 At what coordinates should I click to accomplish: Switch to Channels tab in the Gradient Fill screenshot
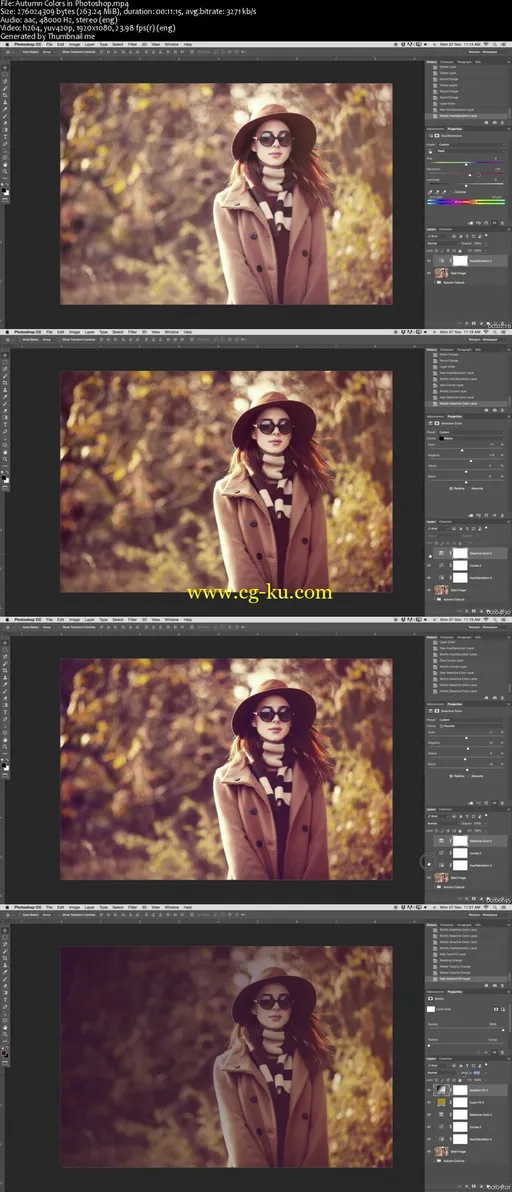point(445,1058)
